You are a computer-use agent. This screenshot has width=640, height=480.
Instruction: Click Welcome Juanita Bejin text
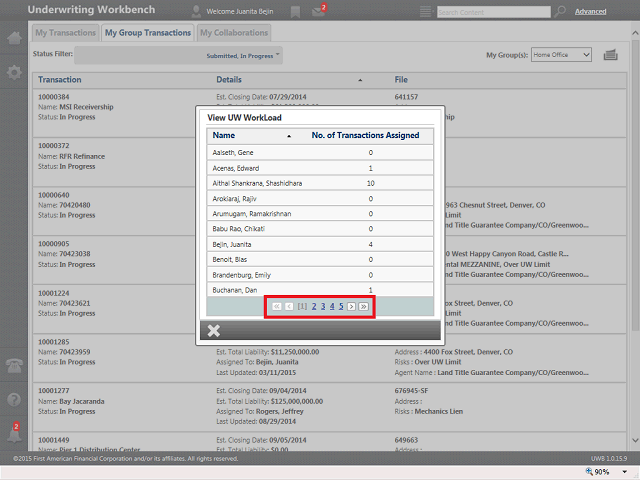(x=240, y=11)
